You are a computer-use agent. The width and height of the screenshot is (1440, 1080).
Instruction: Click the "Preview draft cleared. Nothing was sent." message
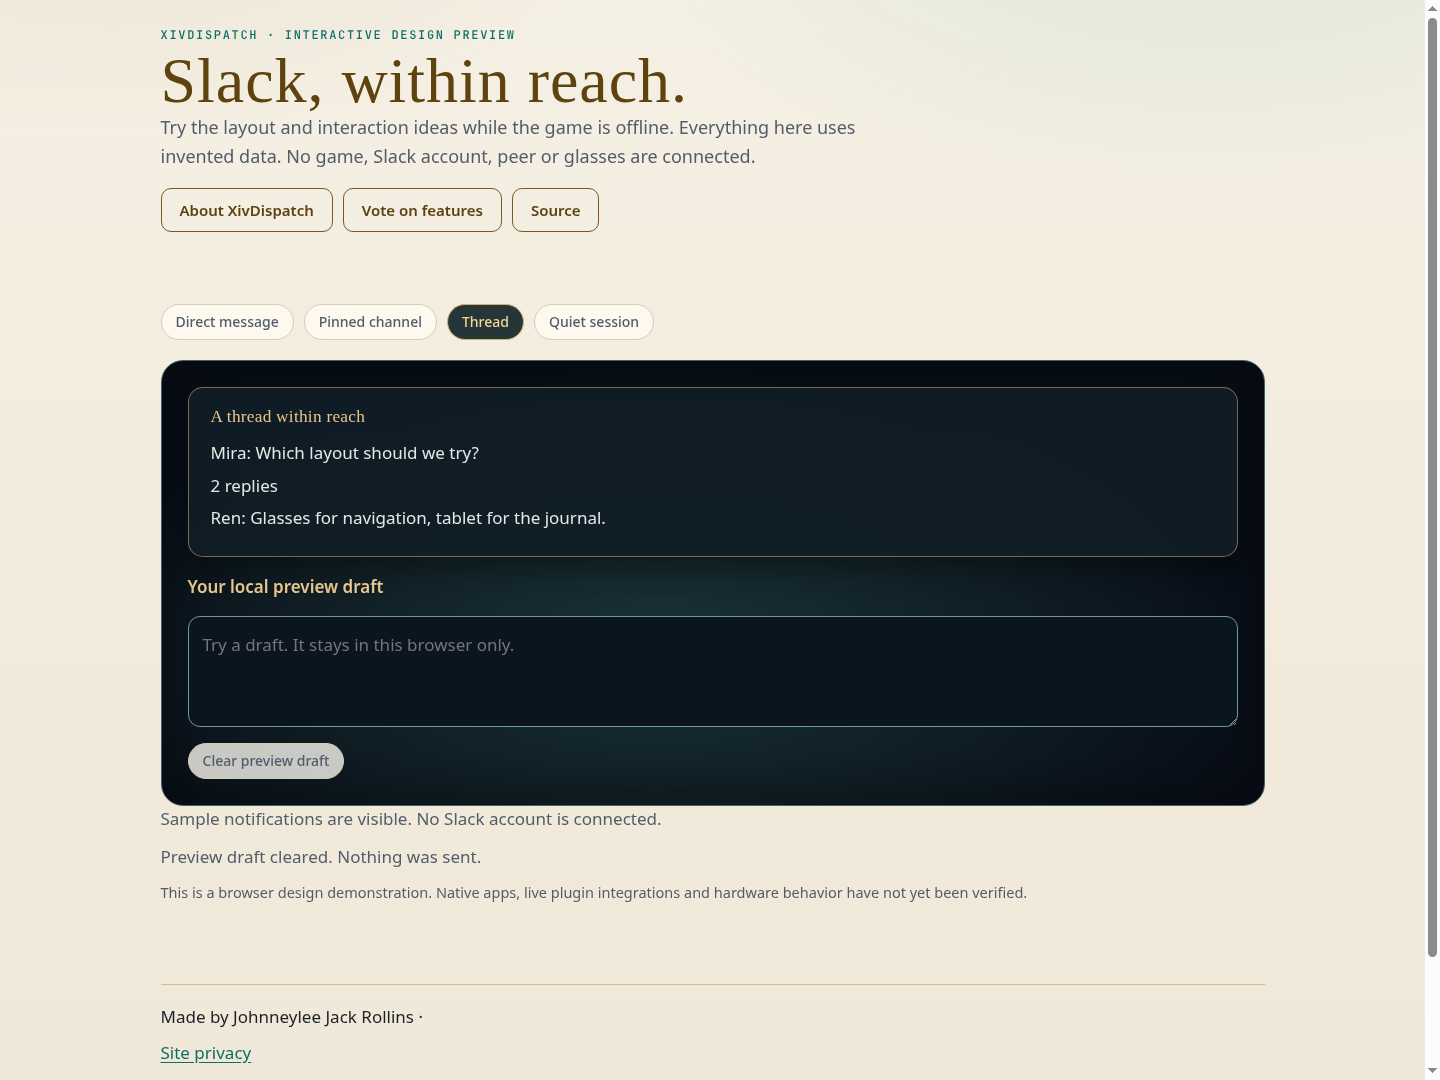(x=321, y=857)
